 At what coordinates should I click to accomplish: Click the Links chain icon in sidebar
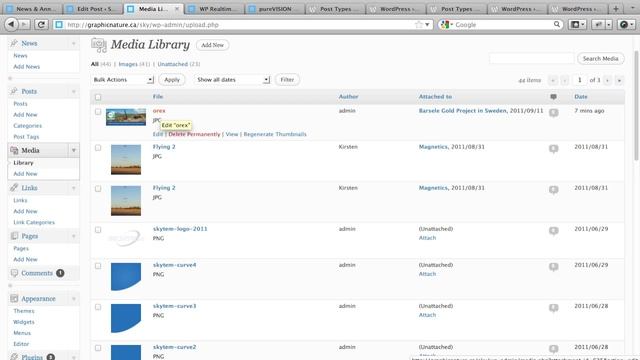14,188
